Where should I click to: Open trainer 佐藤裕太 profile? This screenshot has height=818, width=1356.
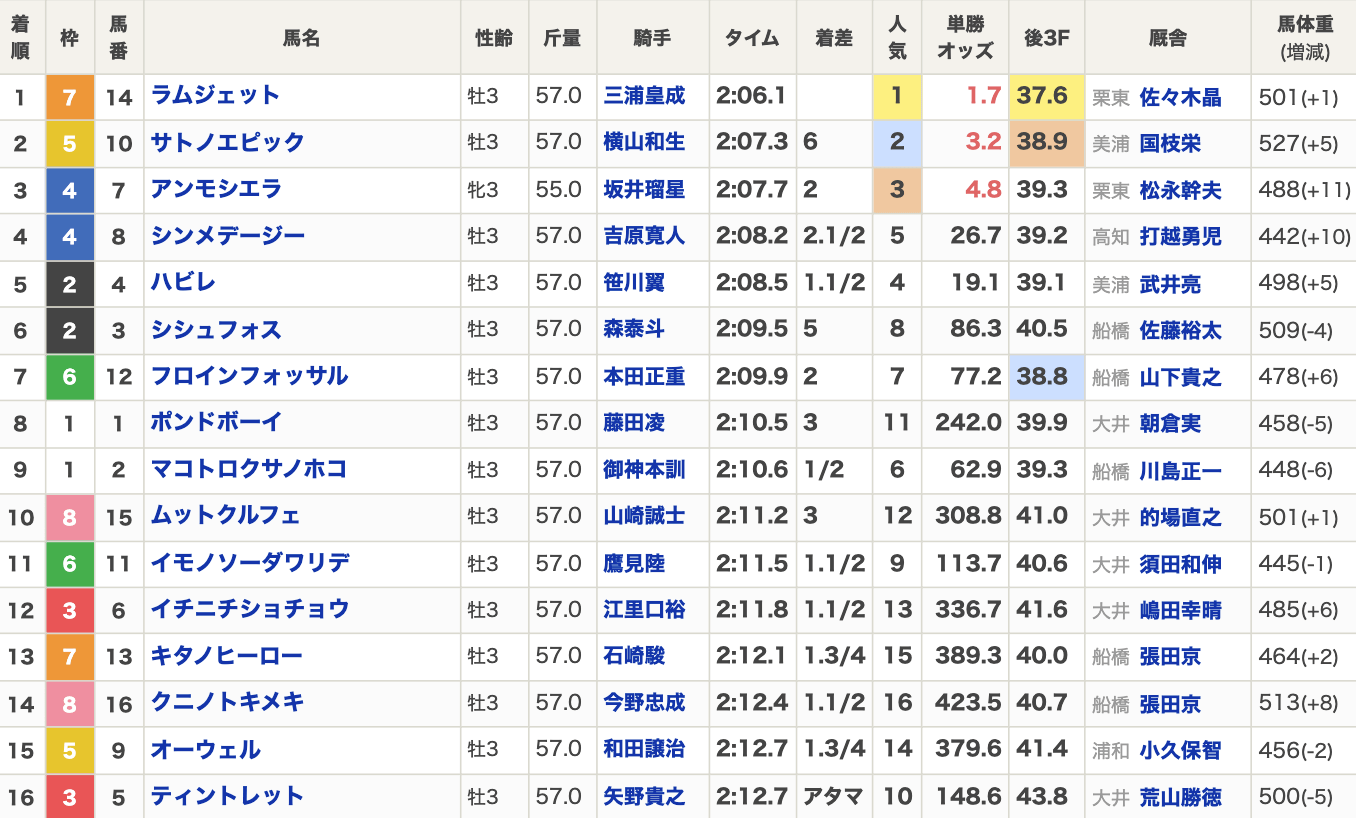click(1181, 331)
